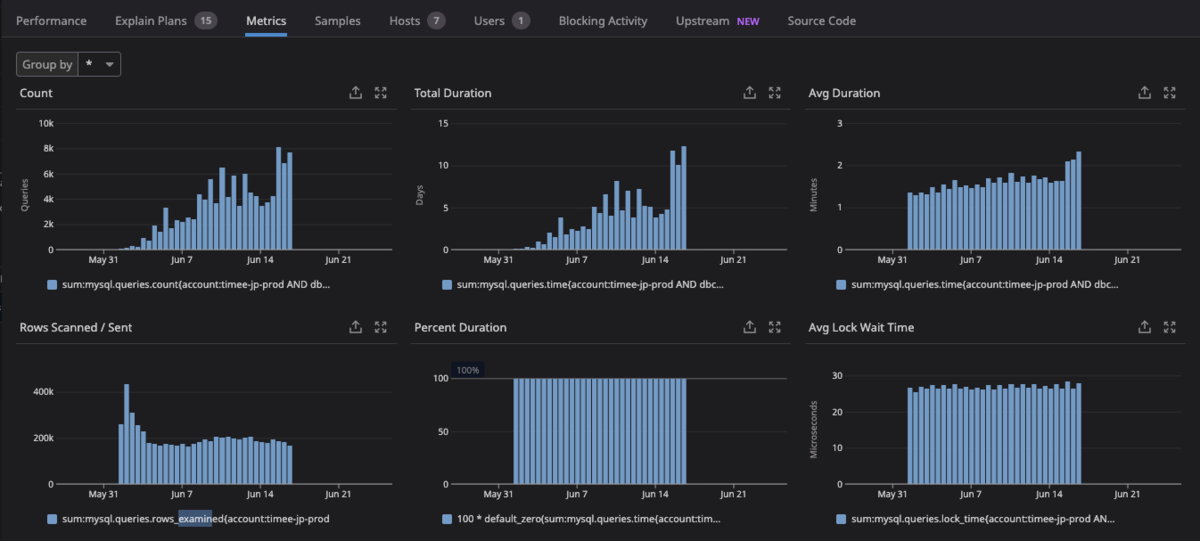Export the Rows Scanned / Sent graph
Image resolution: width=1200 pixels, height=541 pixels.
356,327
